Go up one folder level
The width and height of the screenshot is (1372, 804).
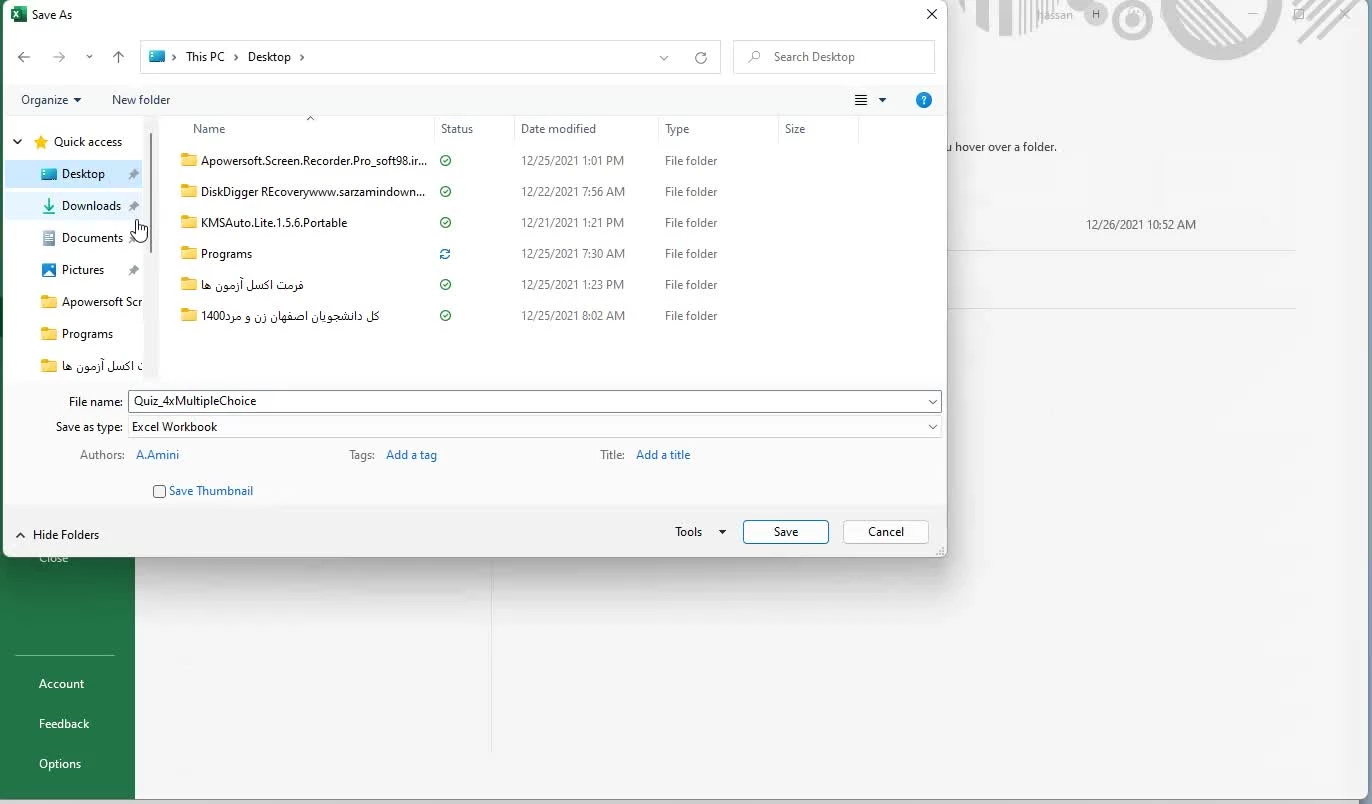[x=118, y=57]
